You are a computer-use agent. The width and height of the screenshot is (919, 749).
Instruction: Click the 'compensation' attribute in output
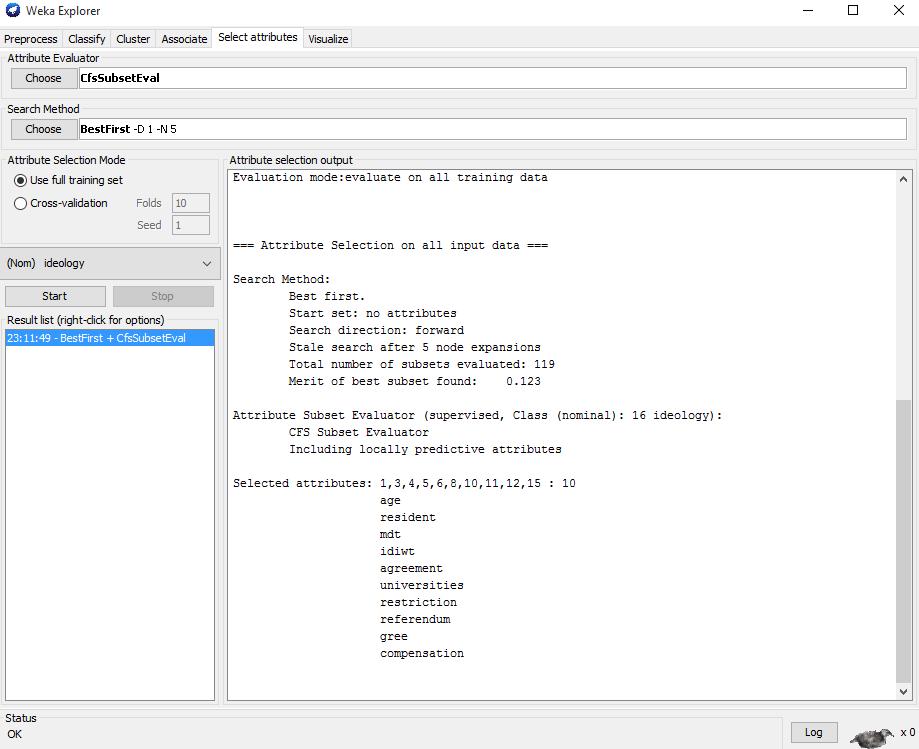pos(422,653)
